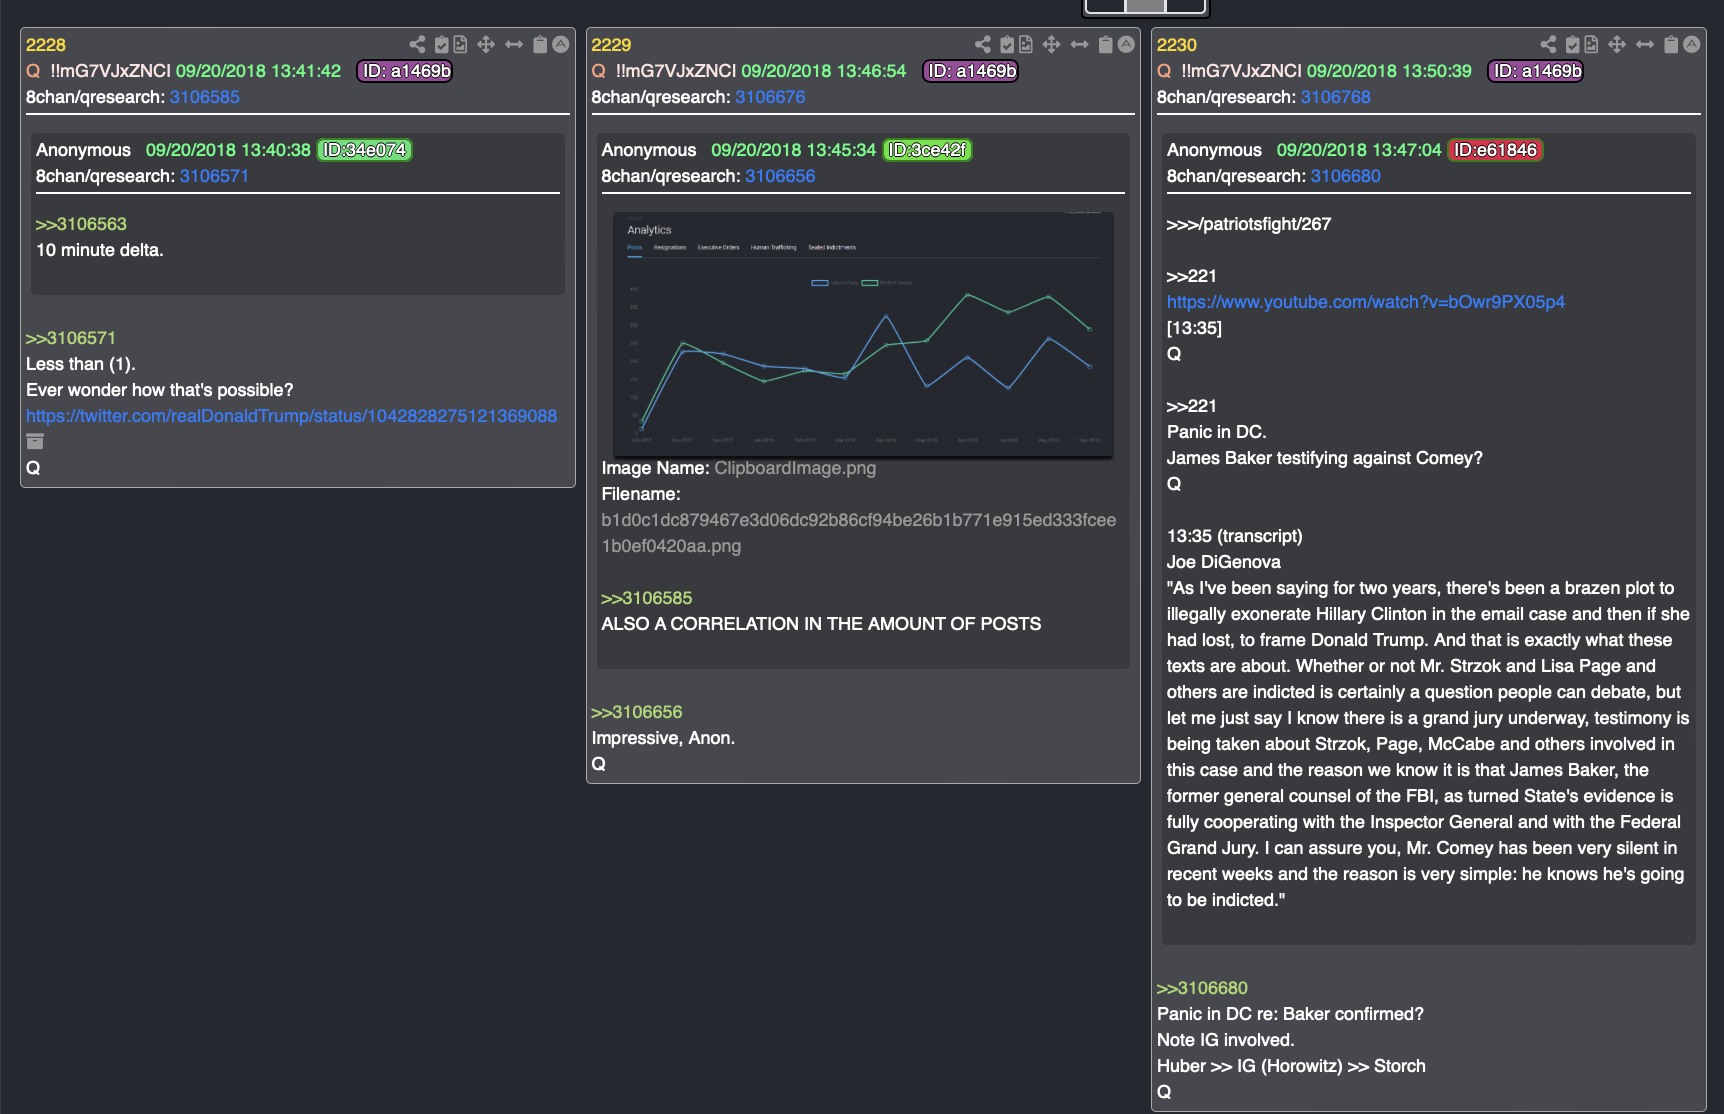Click the four-way move icon on post 2228

pos(486,44)
